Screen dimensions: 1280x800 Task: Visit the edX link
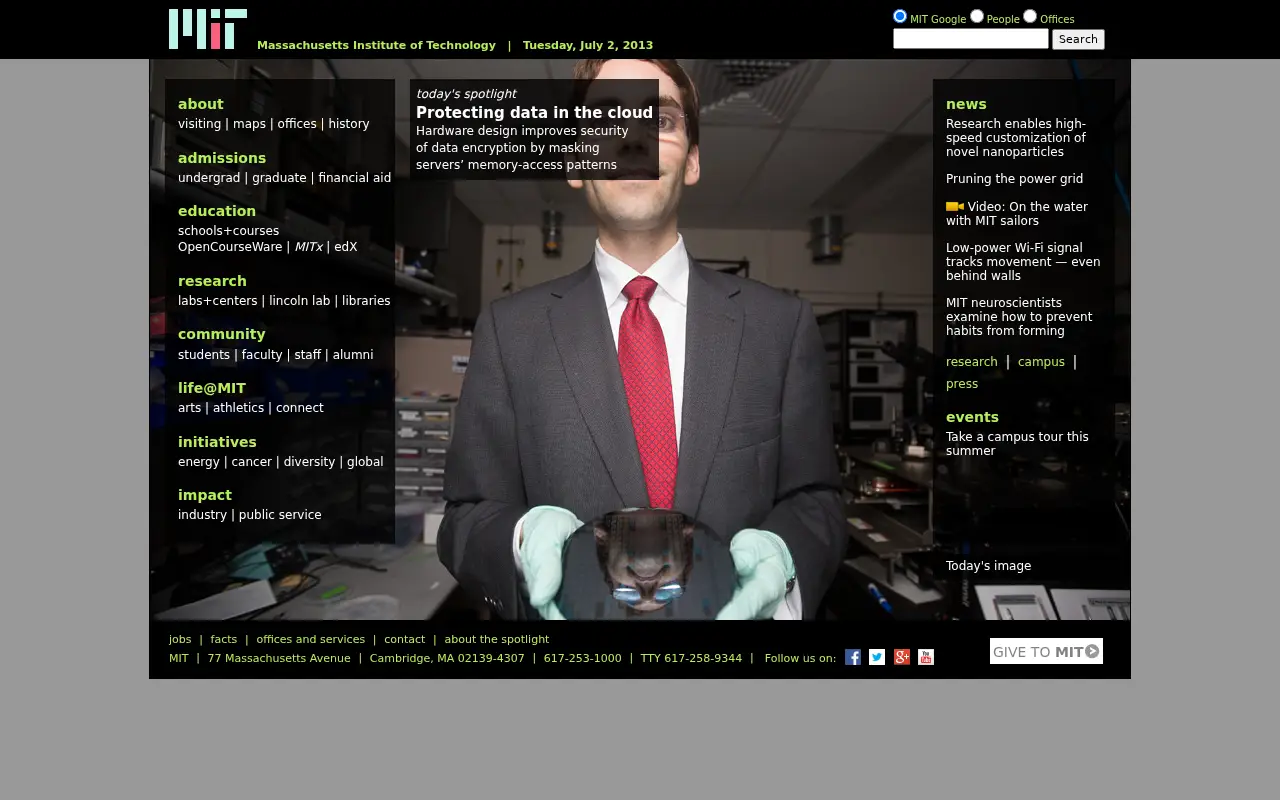(346, 247)
